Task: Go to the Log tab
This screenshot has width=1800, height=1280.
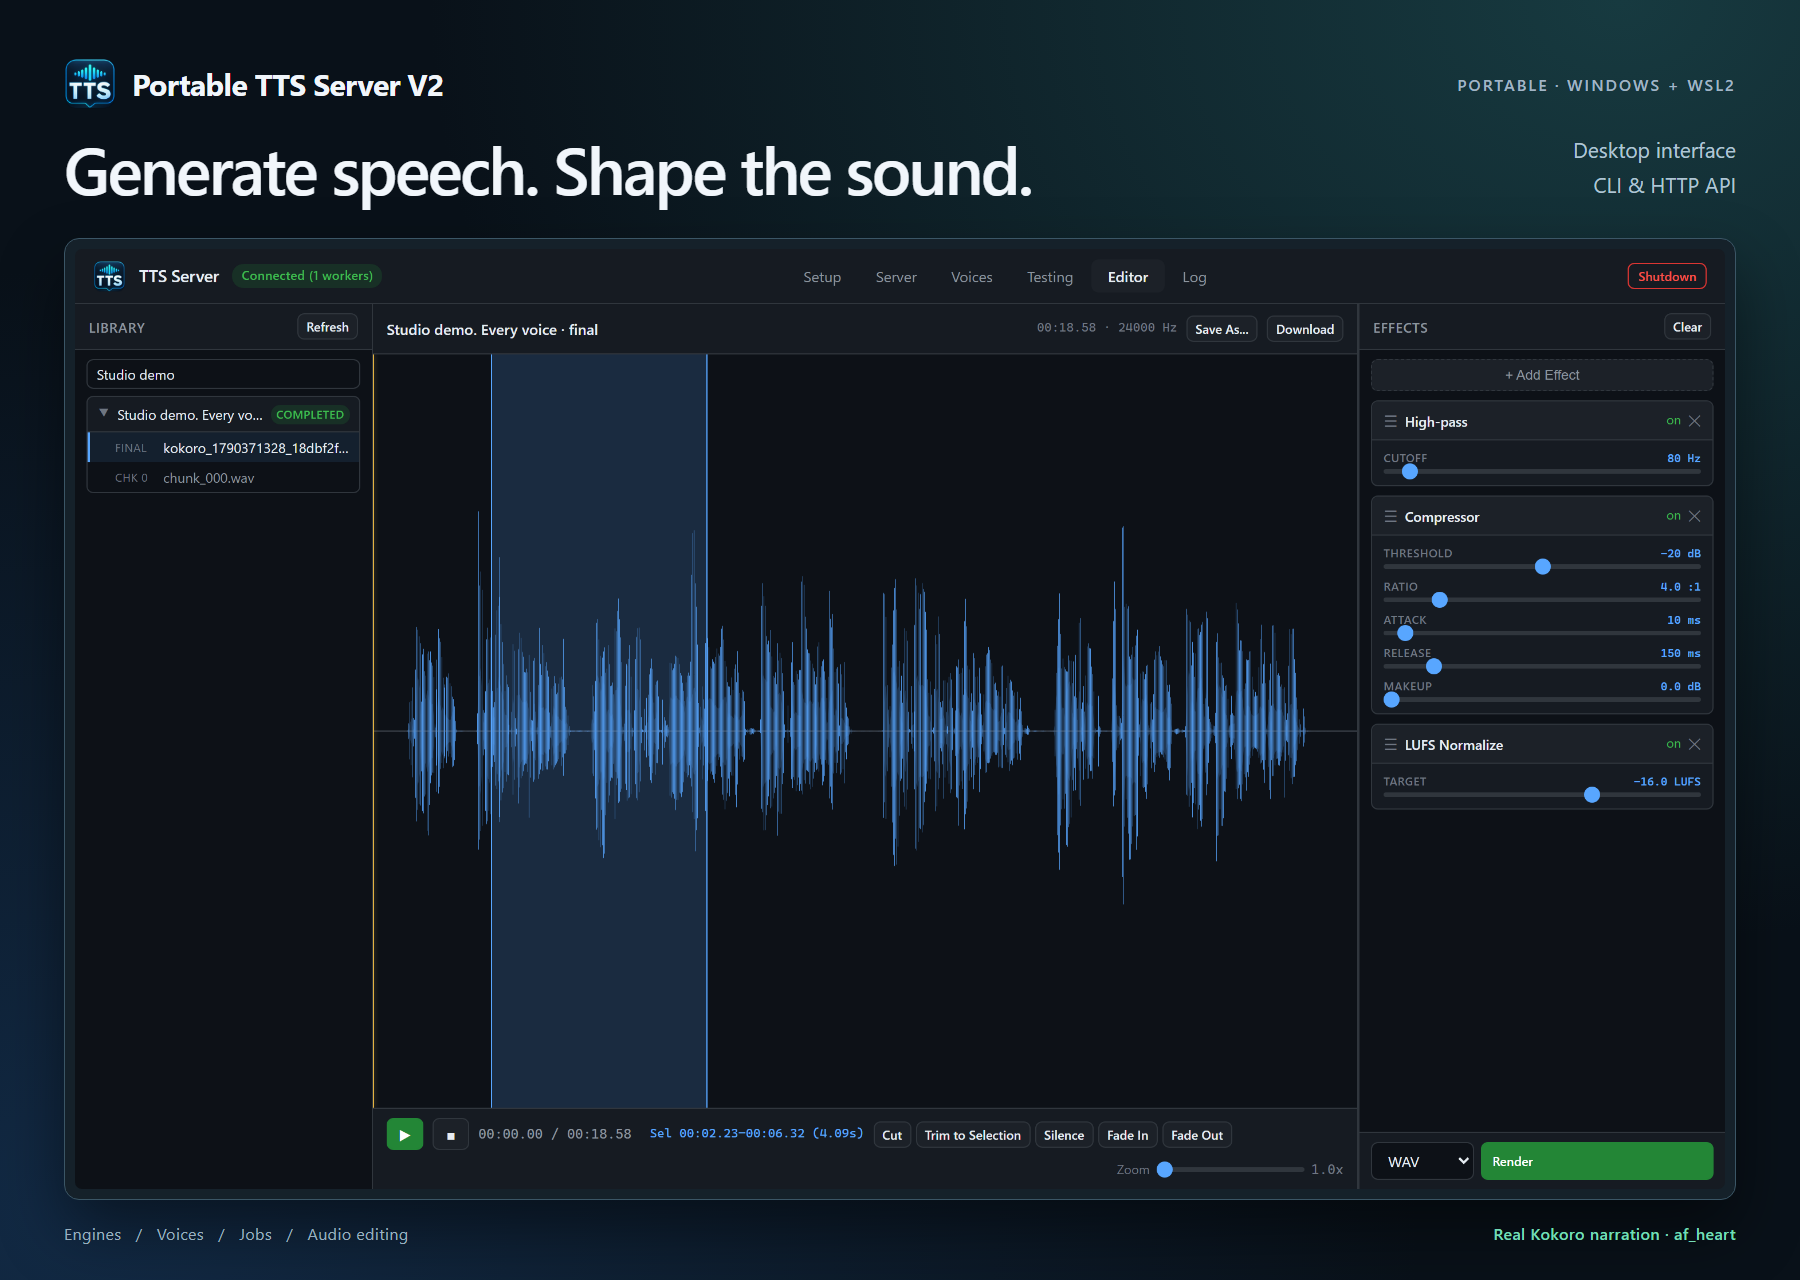Action: click(x=1194, y=277)
